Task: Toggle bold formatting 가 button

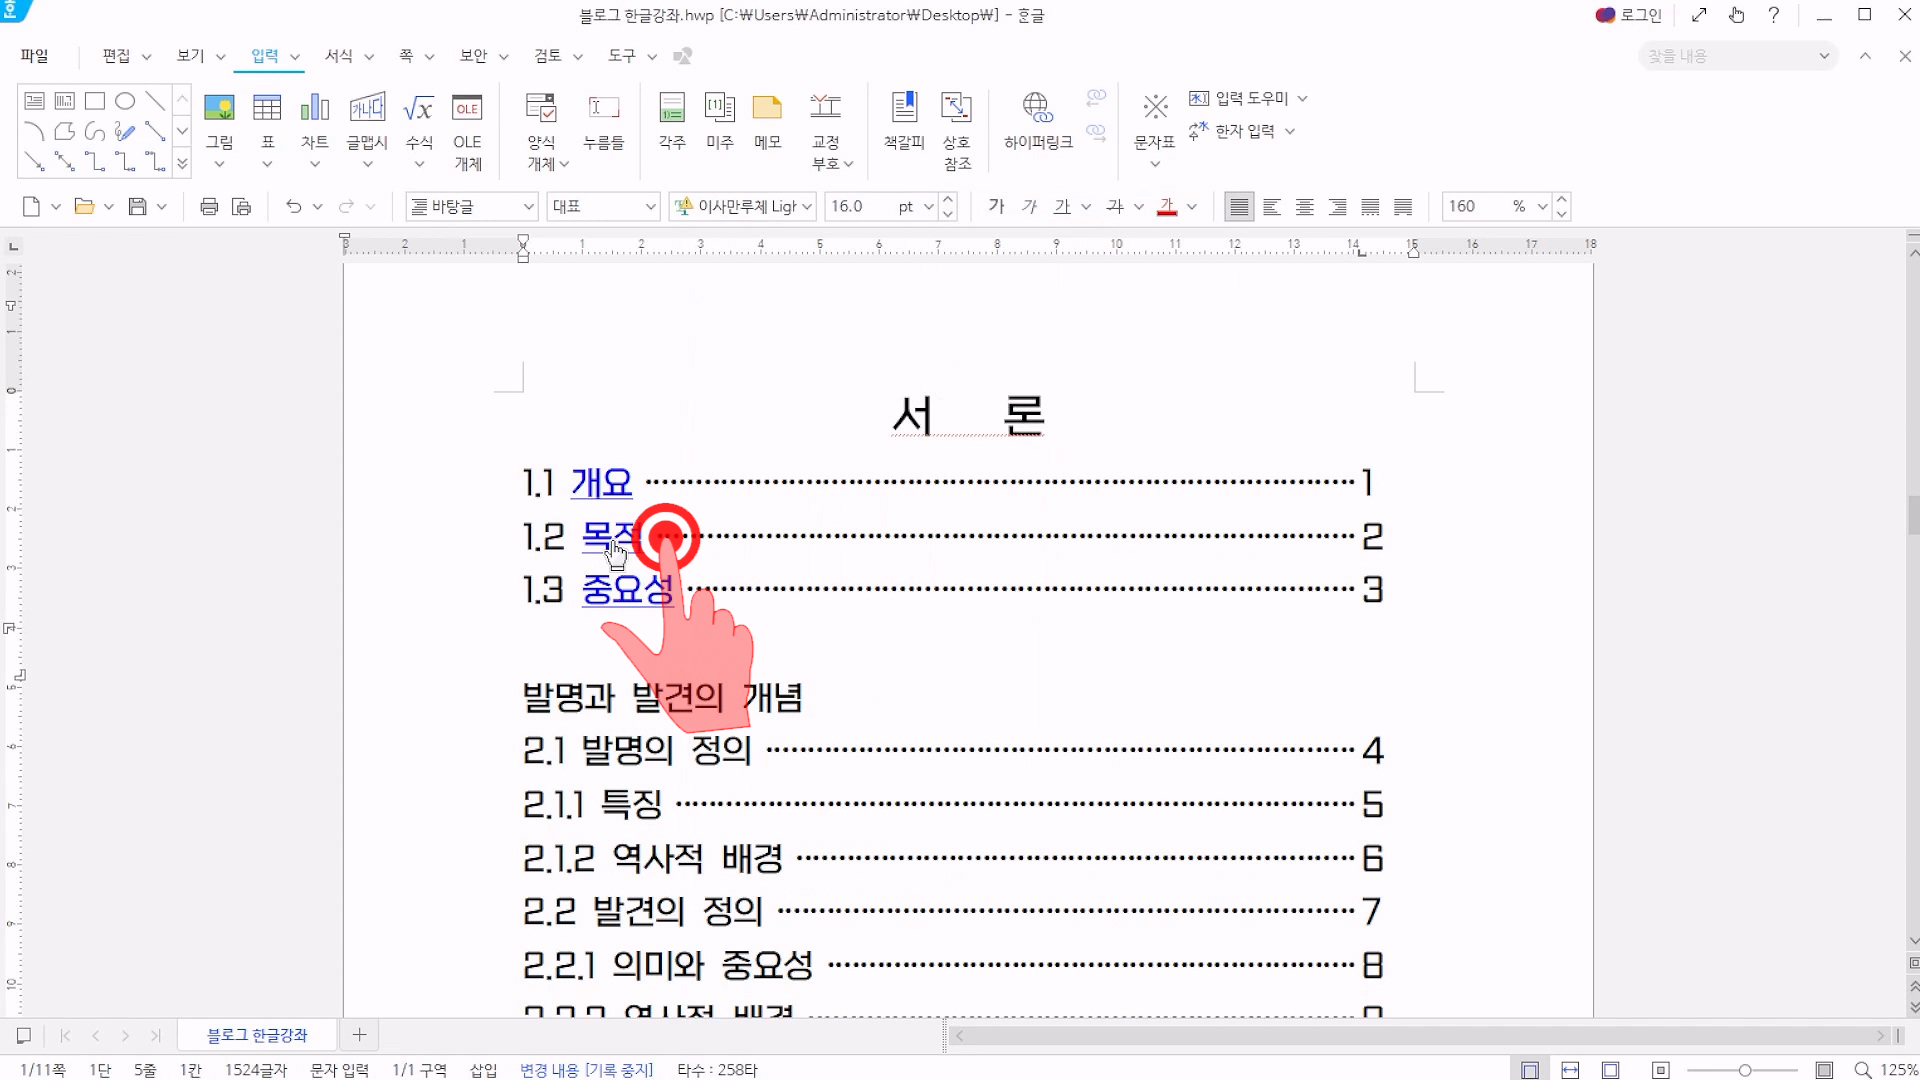Action: tap(996, 207)
